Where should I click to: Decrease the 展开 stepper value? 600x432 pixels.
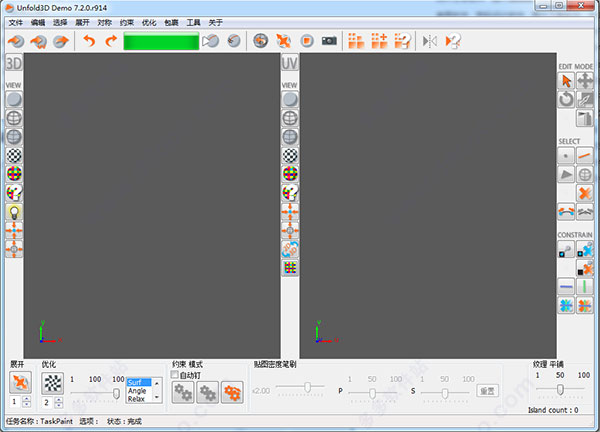(26, 404)
